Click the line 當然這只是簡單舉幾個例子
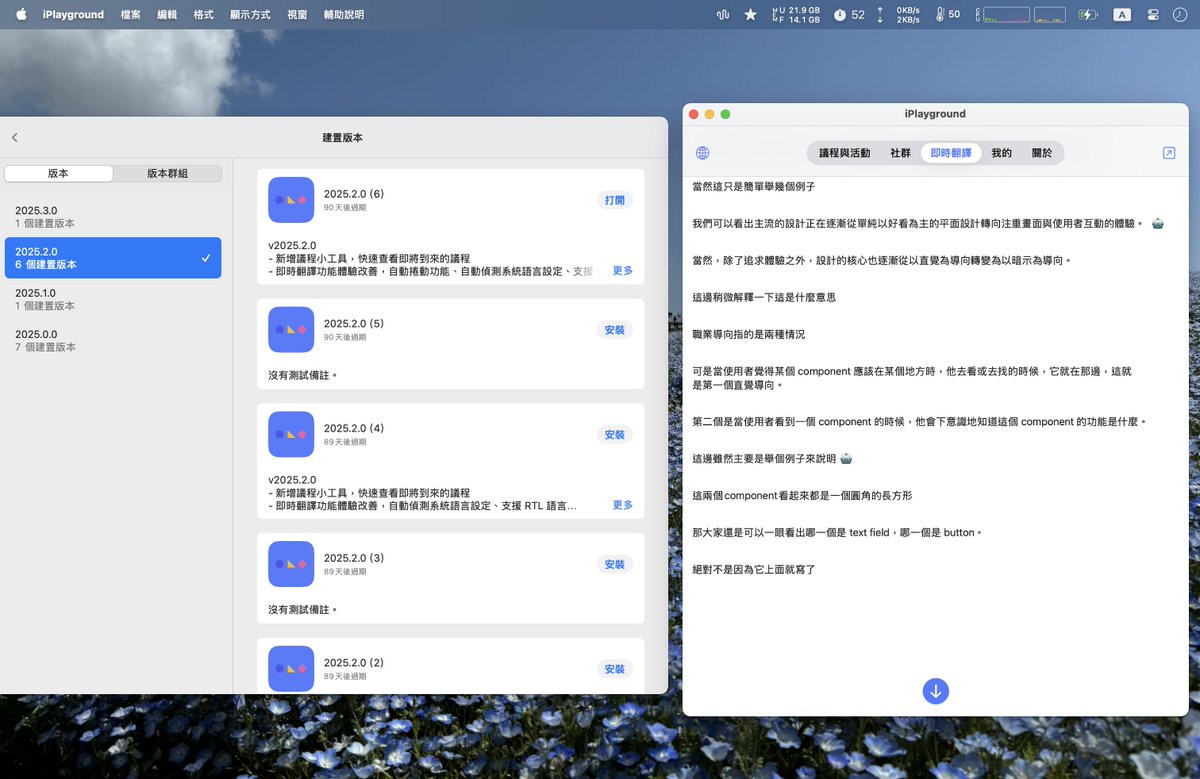 [754, 187]
